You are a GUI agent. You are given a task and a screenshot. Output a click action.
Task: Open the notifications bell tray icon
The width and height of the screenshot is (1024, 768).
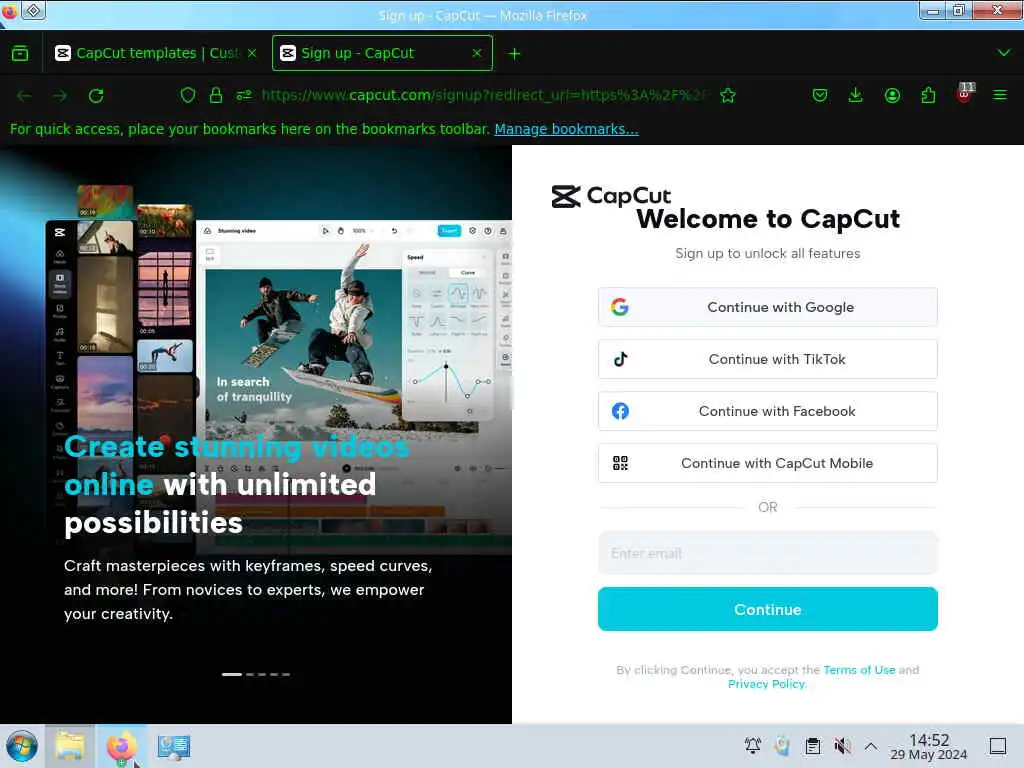[x=752, y=746]
